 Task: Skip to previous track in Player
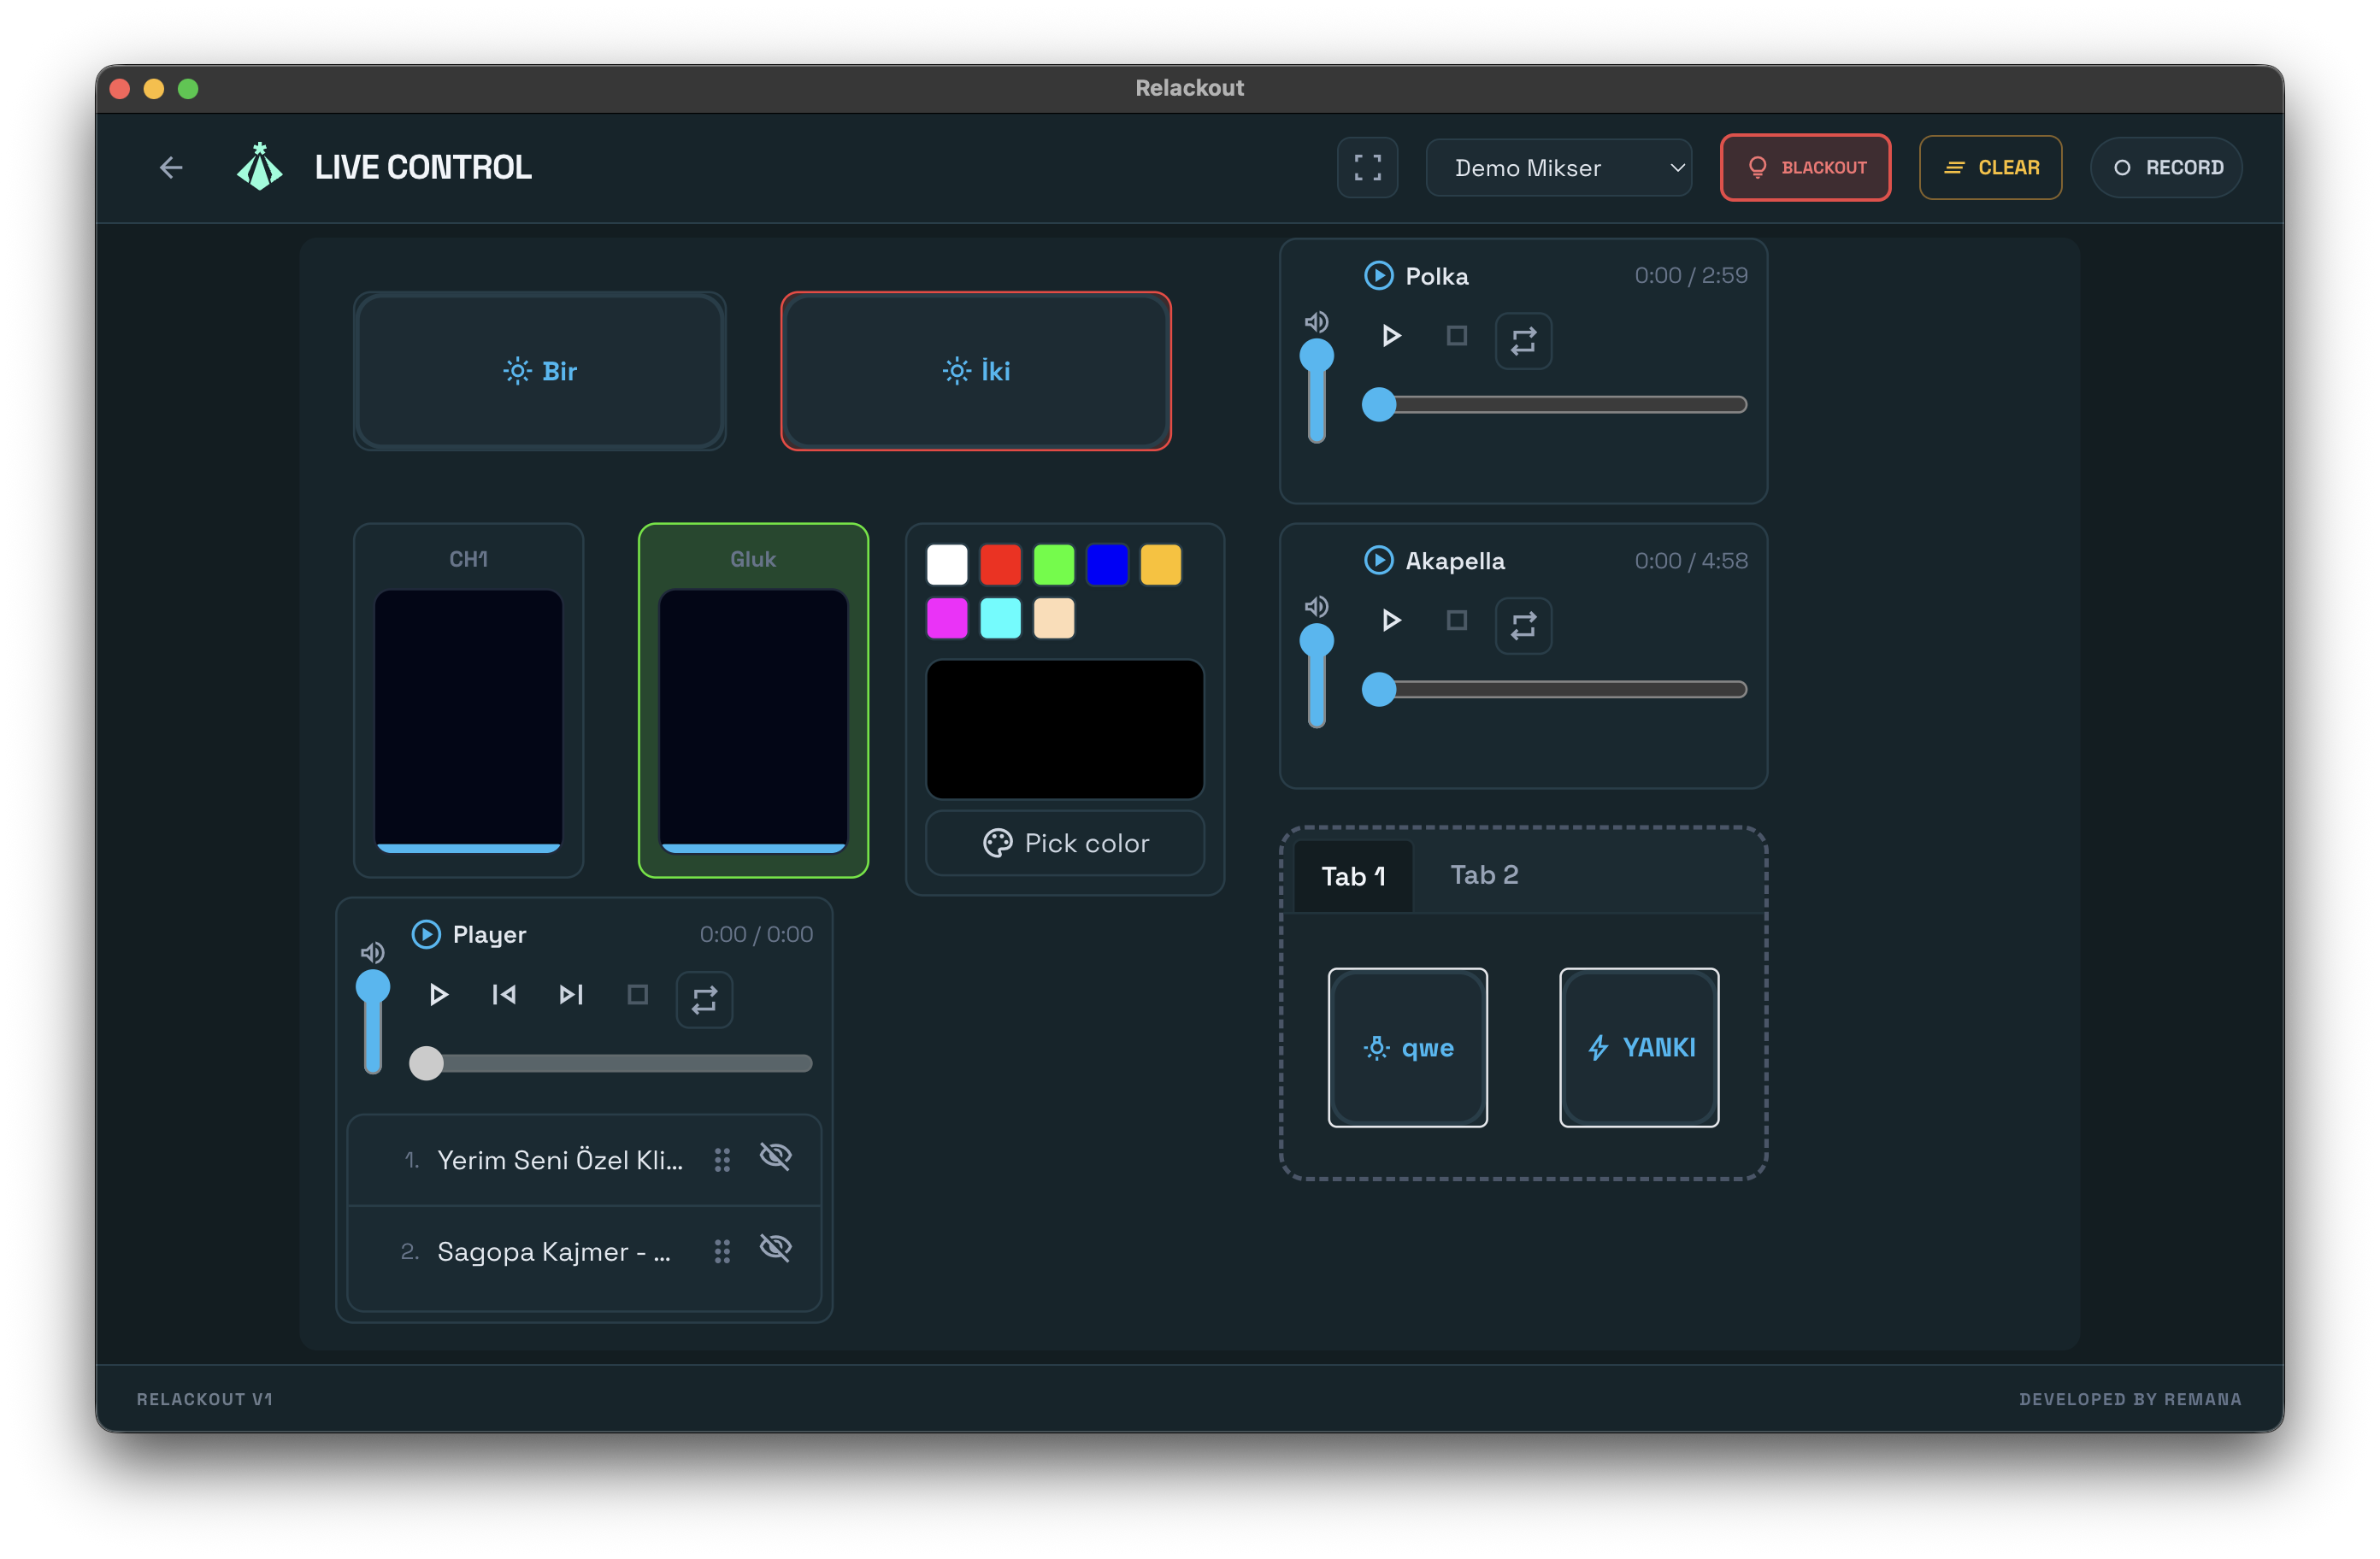[504, 995]
